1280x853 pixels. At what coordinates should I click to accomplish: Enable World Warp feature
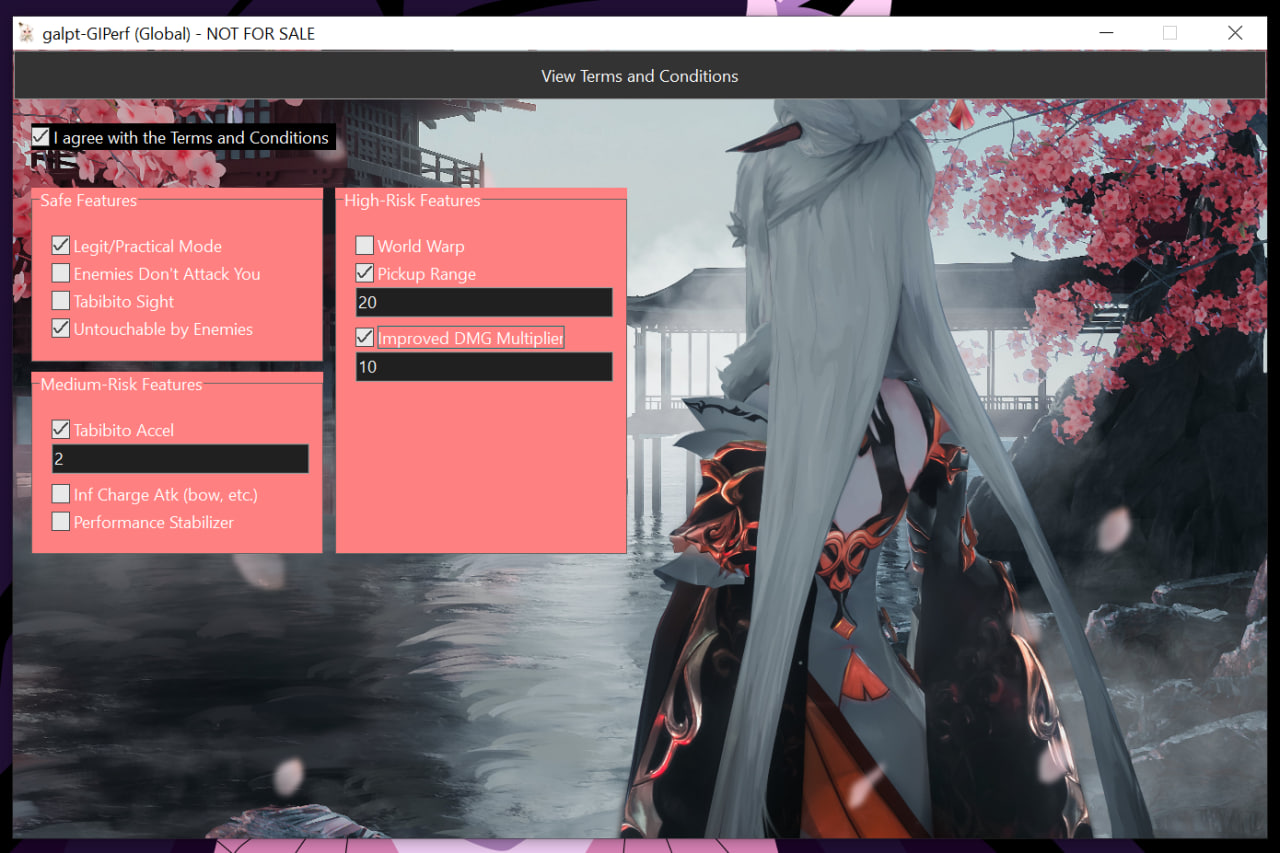(365, 246)
